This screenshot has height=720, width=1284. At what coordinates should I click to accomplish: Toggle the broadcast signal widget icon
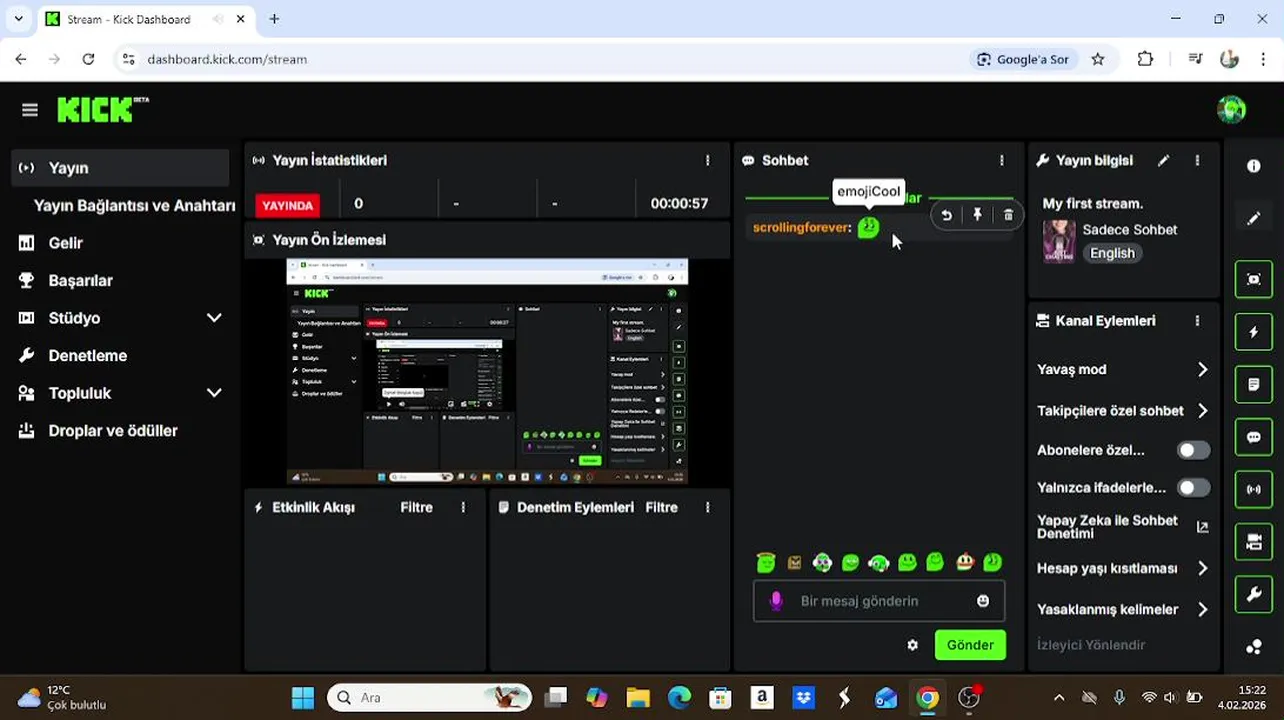pos(1254,489)
